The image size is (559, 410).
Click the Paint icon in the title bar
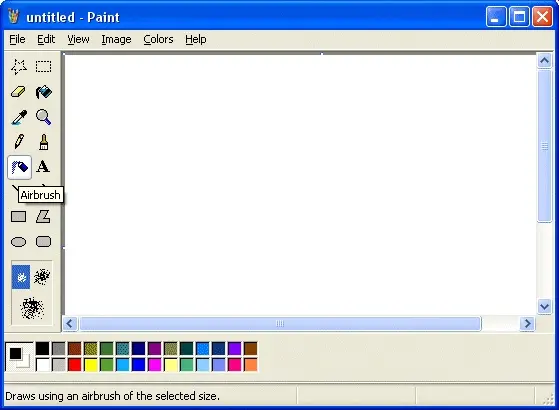click(14, 16)
